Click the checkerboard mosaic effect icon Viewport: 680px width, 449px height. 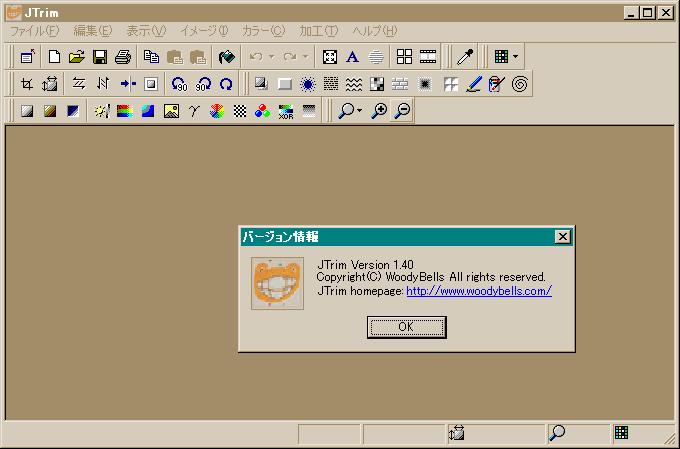[376, 84]
